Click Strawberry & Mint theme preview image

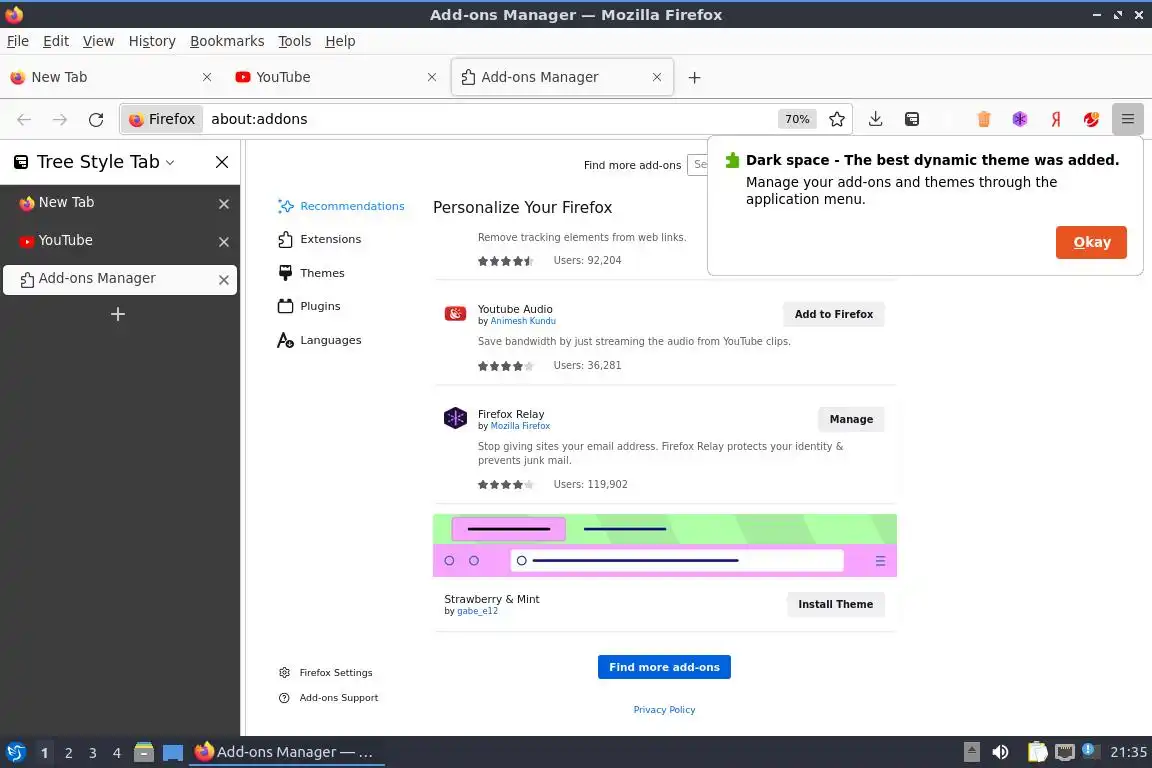click(x=664, y=545)
